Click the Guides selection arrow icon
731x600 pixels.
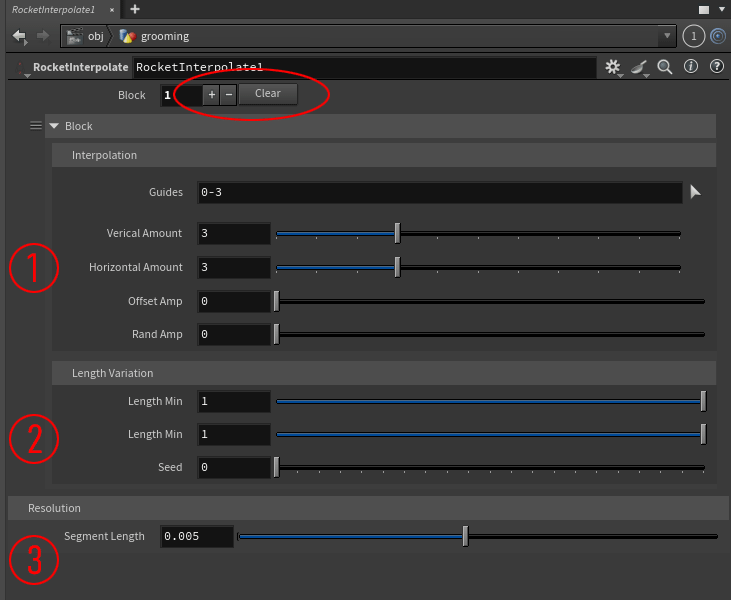(x=695, y=192)
